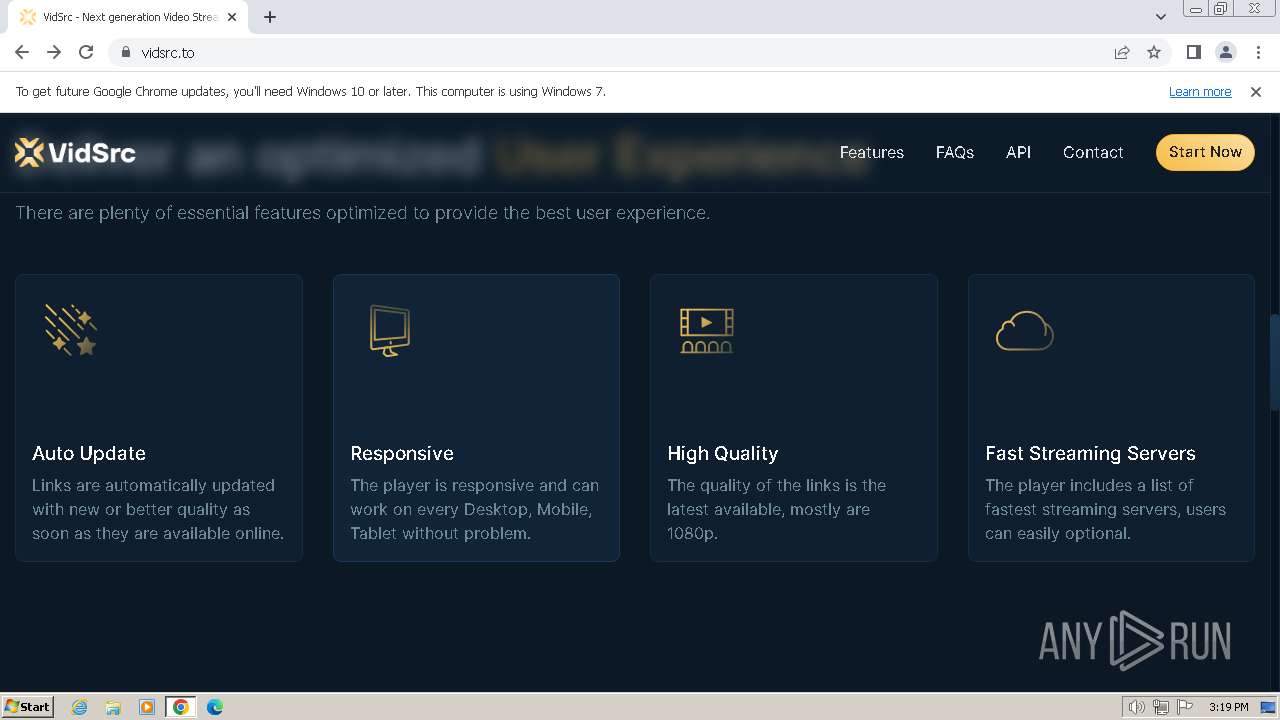Image resolution: width=1280 pixels, height=720 pixels.
Task: Click the Responsive monitor icon
Action: (x=389, y=330)
